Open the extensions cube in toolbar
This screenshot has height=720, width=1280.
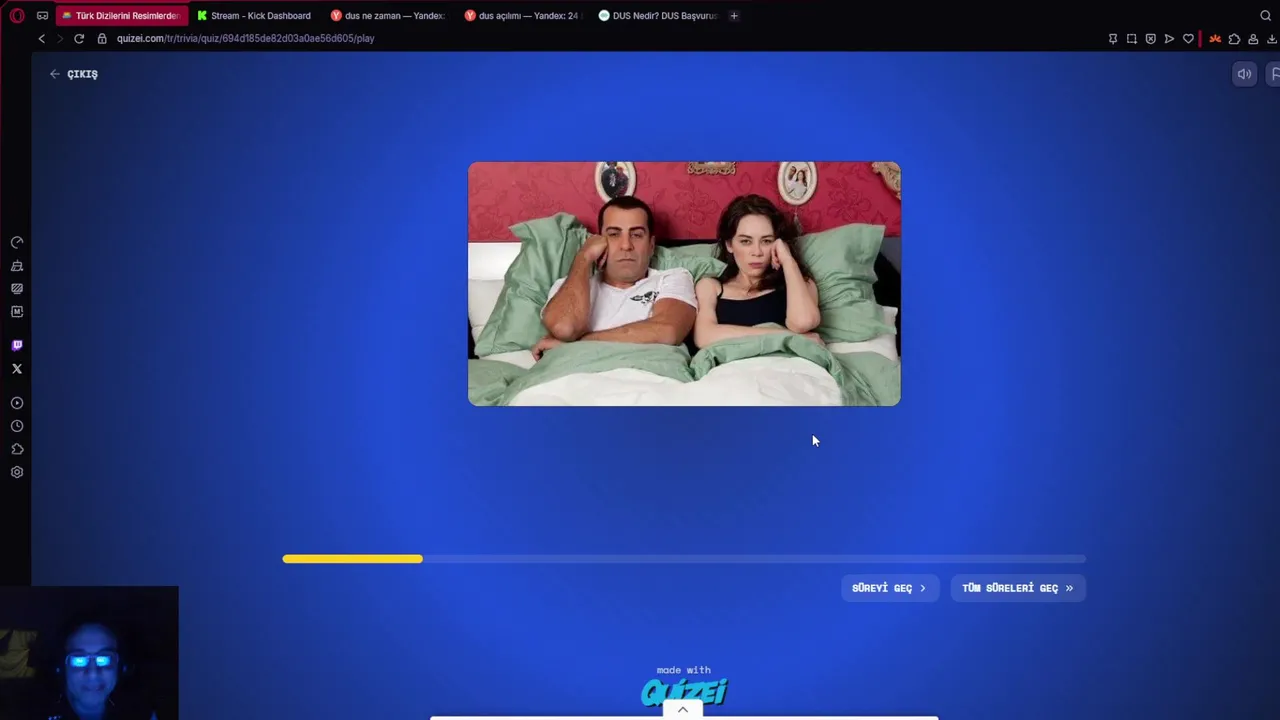[1234, 39]
